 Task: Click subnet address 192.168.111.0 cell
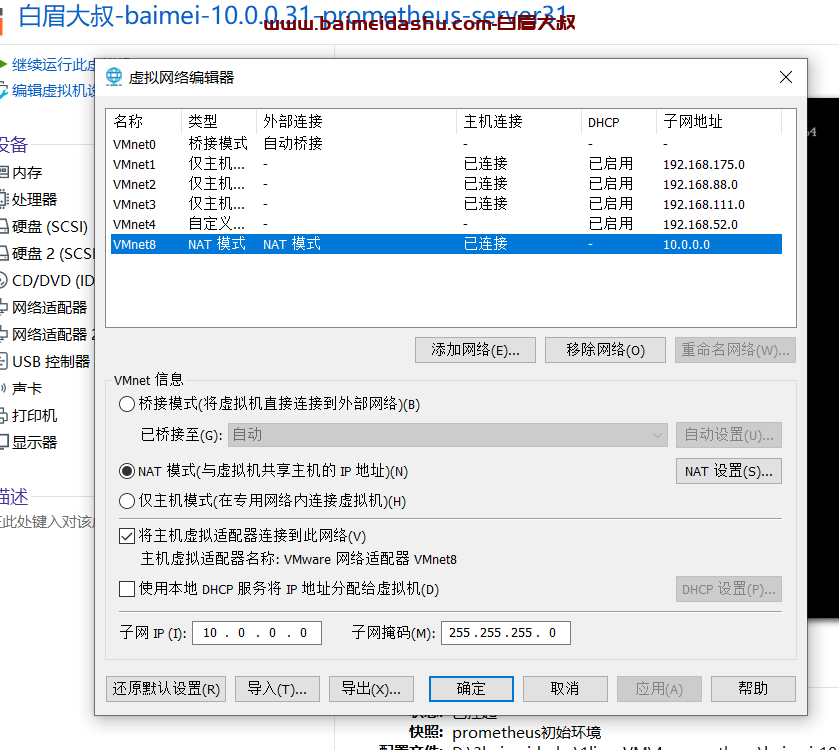click(x=704, y=204)
